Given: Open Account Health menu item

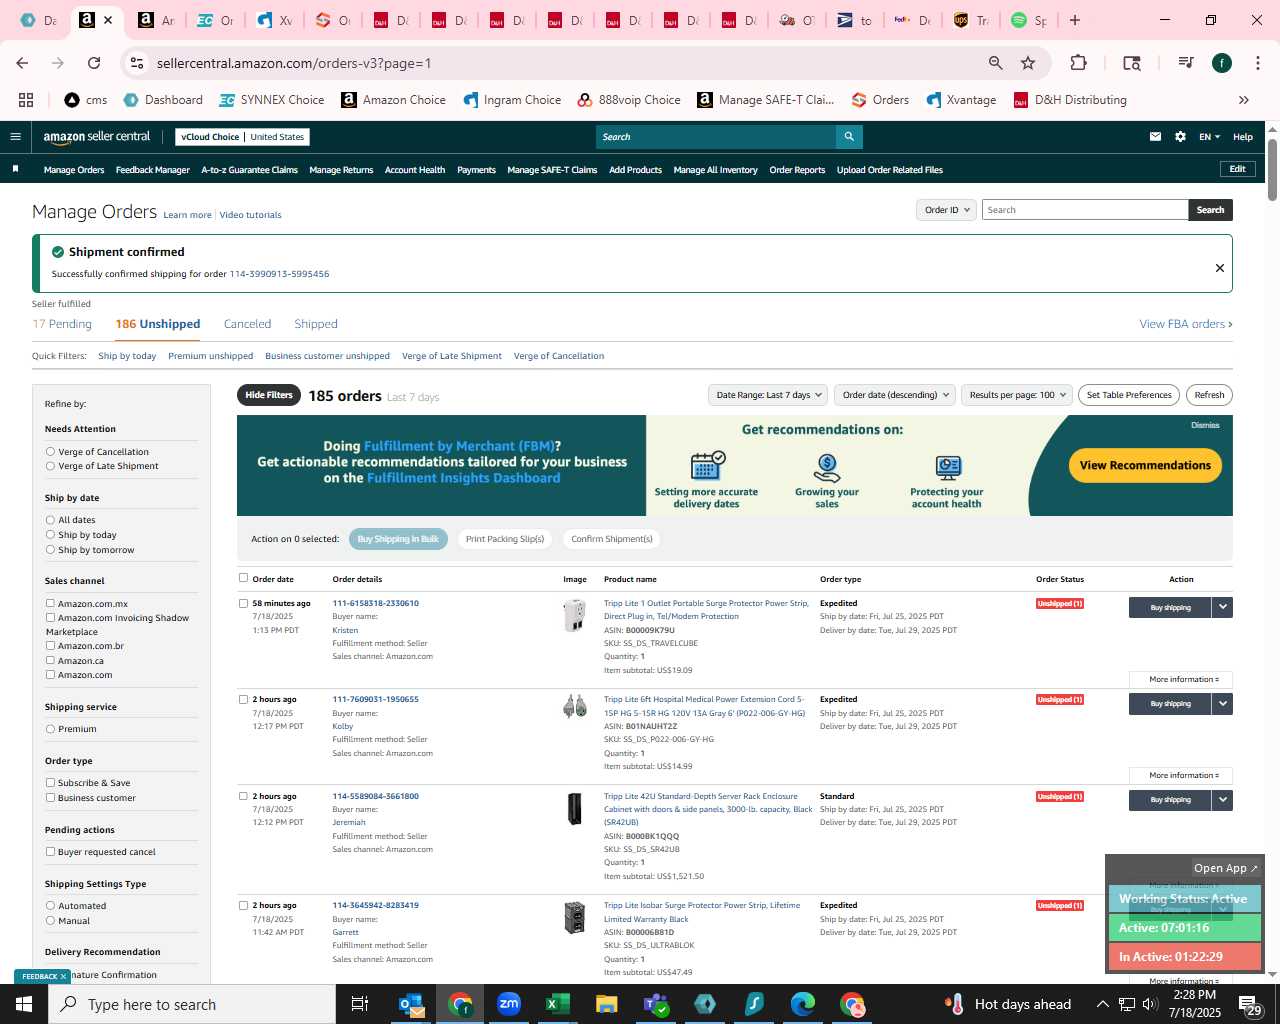Looking at the screenshot, I should coord(415,170).
